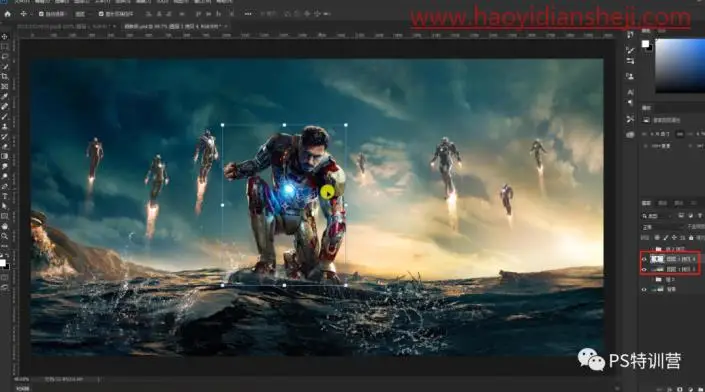Select the Blur tool

[4, 166]
